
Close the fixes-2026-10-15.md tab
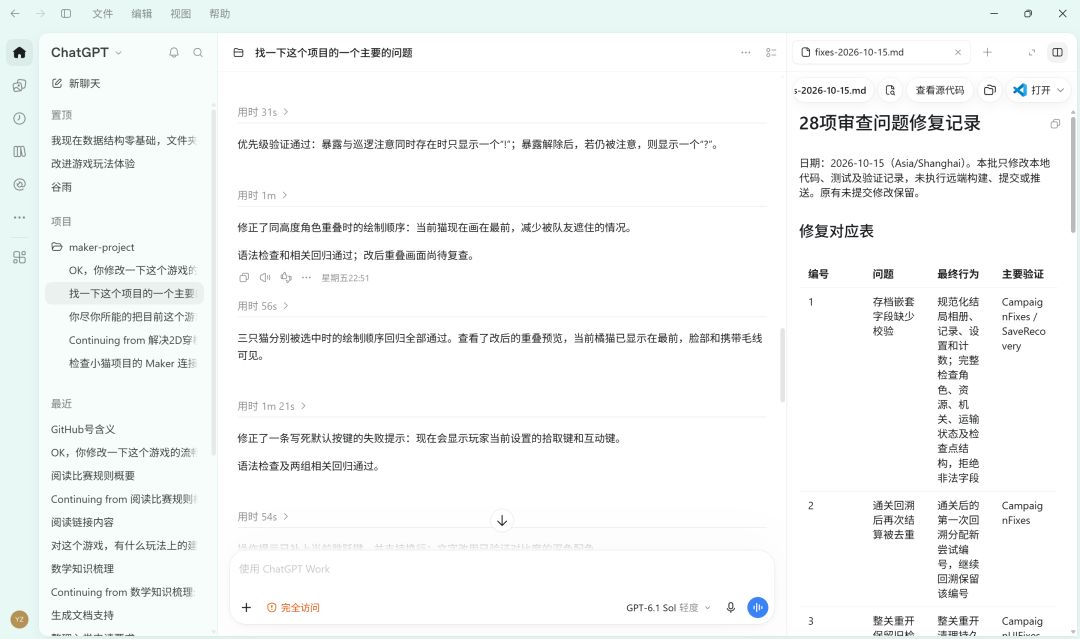click(957, 52)
